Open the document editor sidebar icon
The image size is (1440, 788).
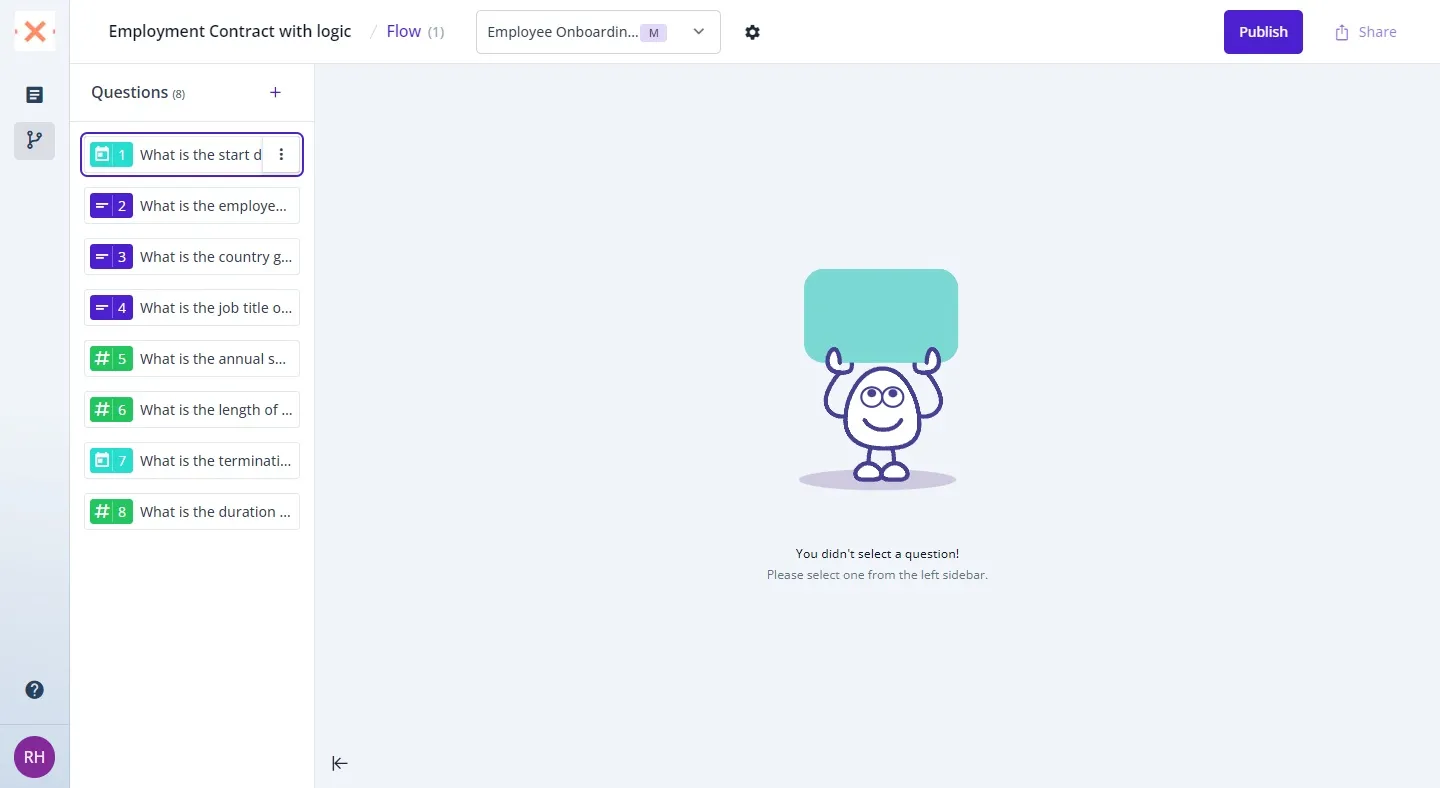point(35,95)
